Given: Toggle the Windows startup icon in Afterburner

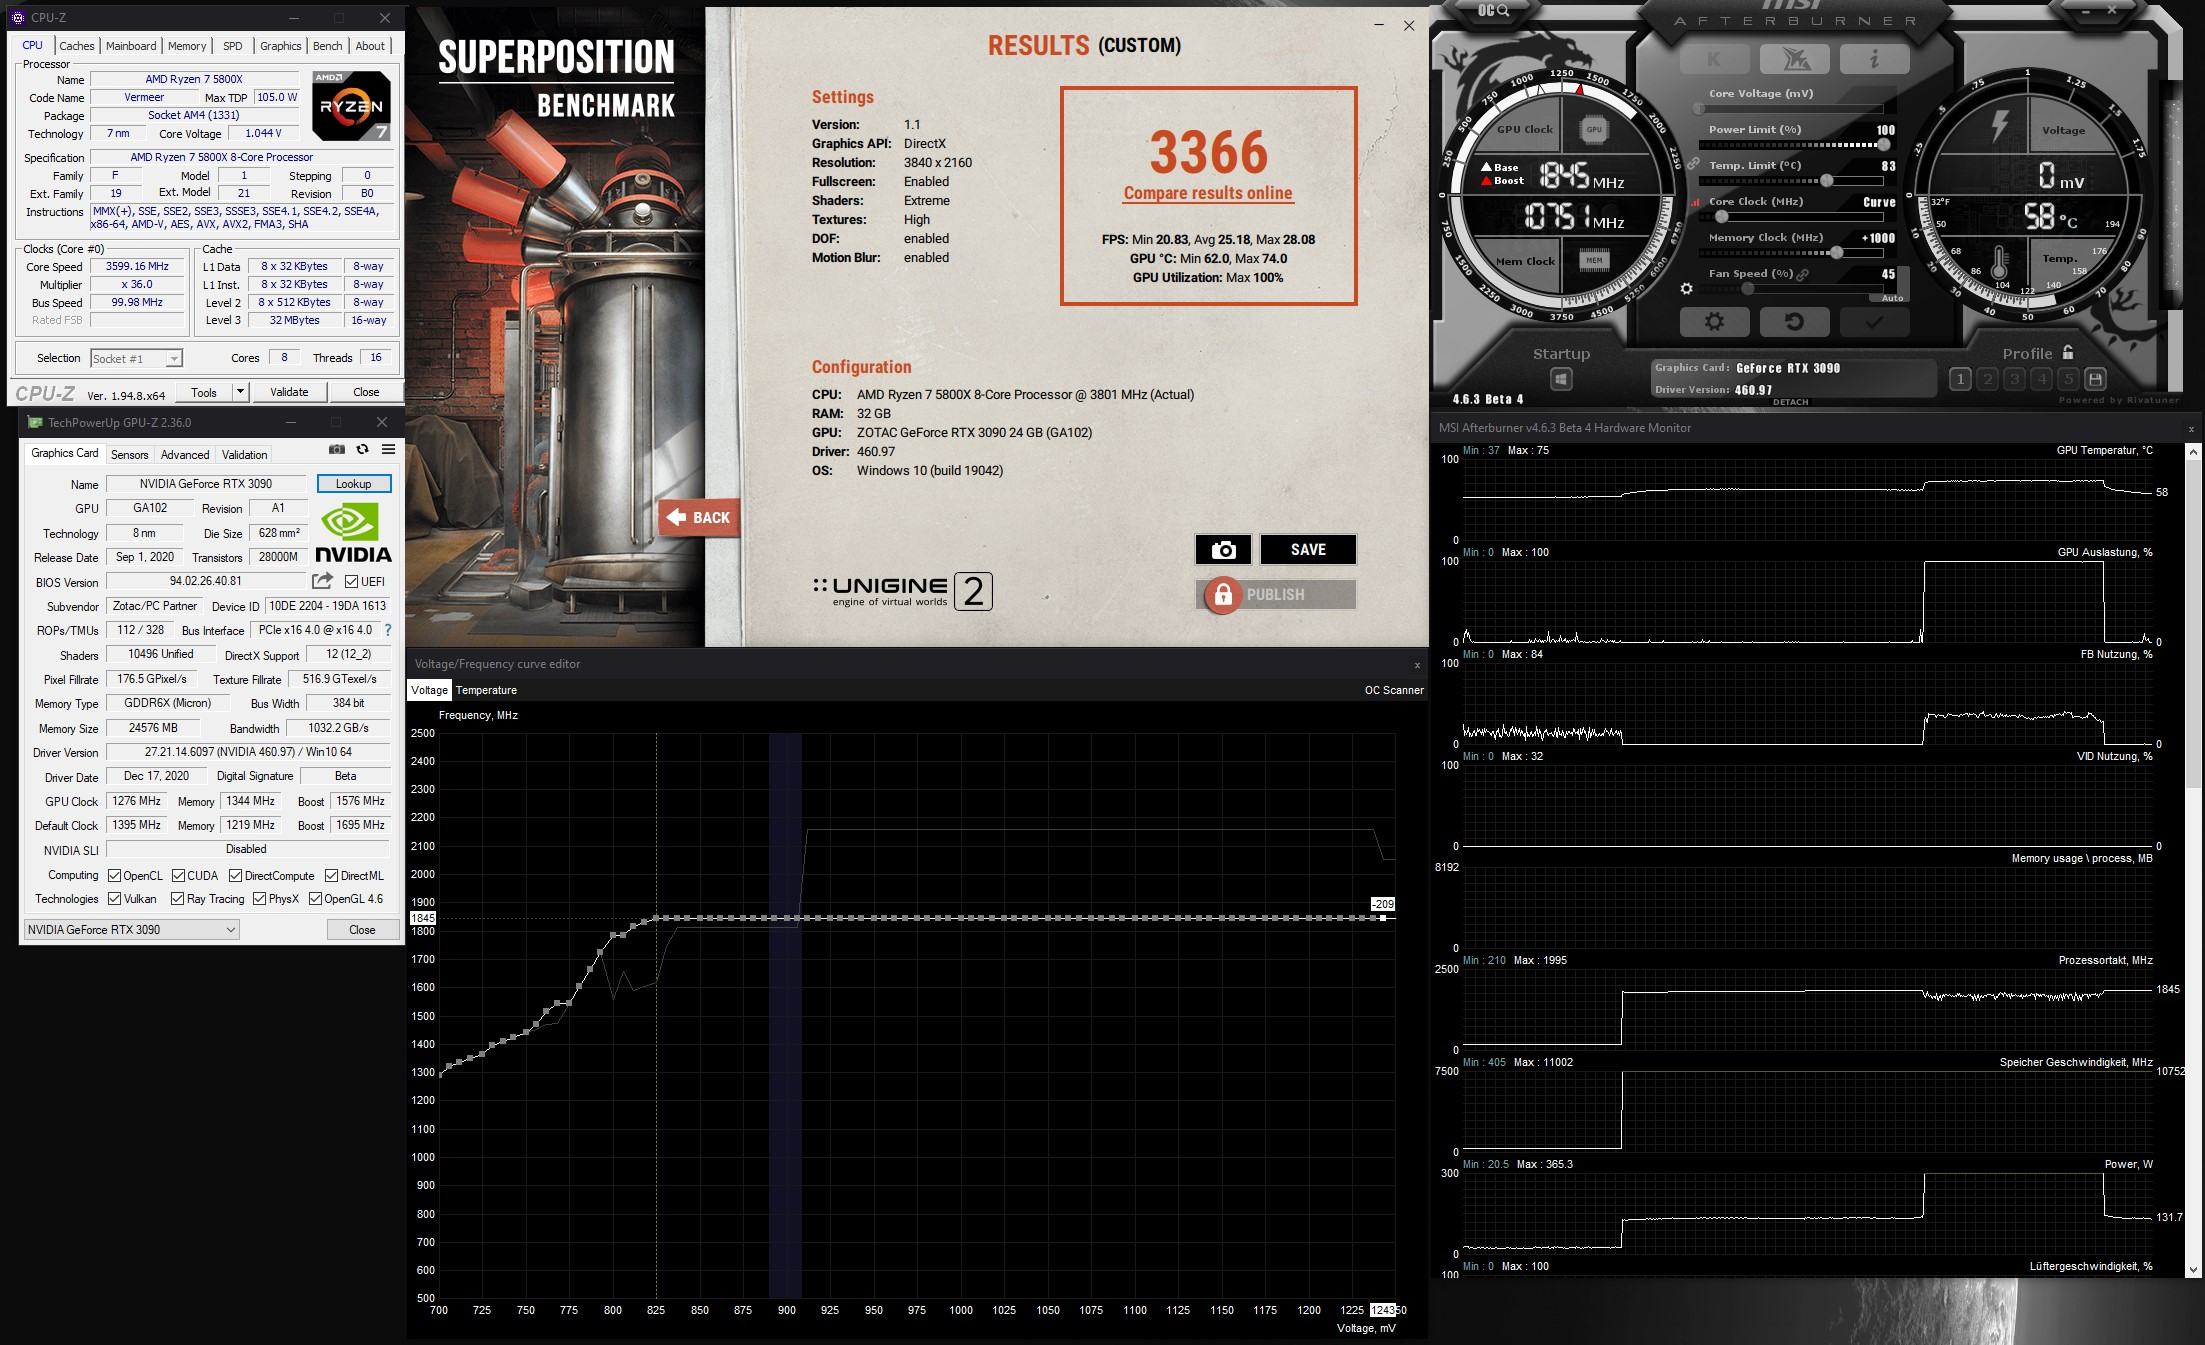Looking at the screenshot, I should 1561,379.
